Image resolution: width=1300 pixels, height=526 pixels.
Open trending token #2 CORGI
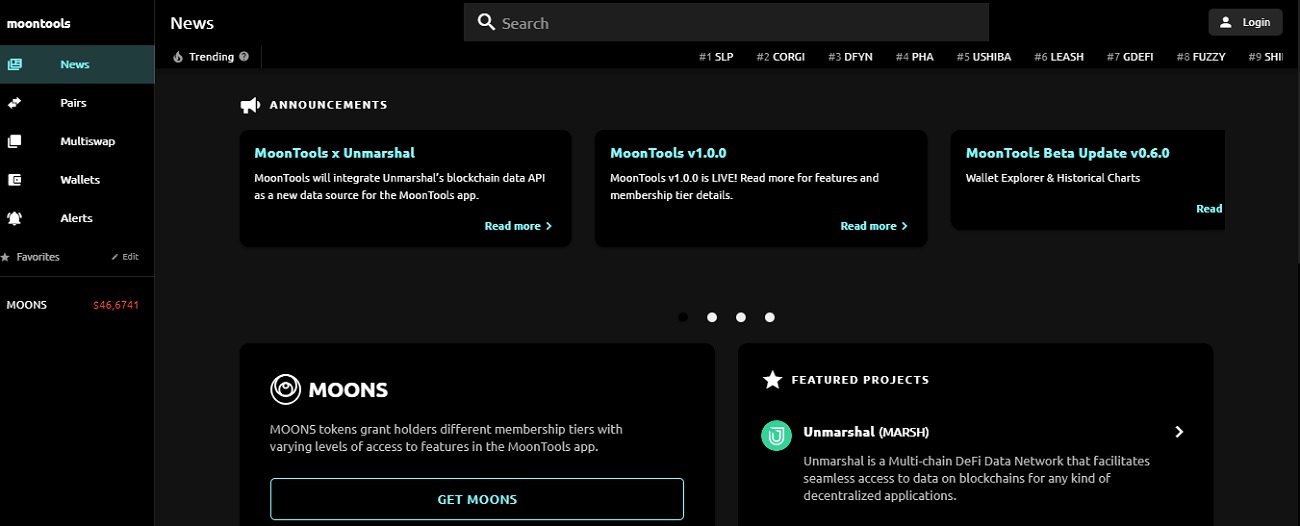[781, 57]
